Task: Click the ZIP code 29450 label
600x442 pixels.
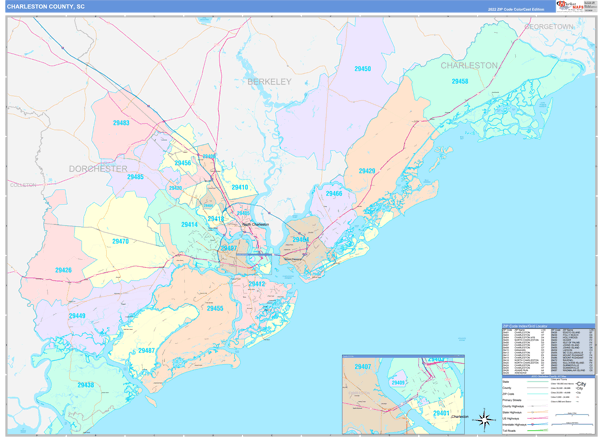Action: (363, 69)
